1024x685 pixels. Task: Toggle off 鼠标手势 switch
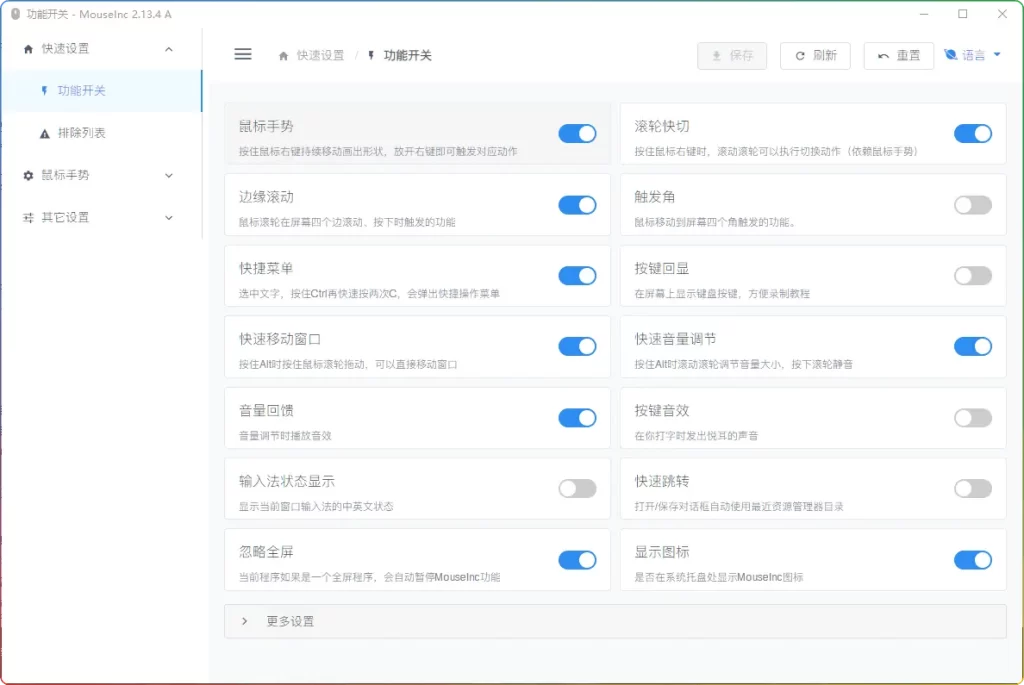(x=577, y=134)
